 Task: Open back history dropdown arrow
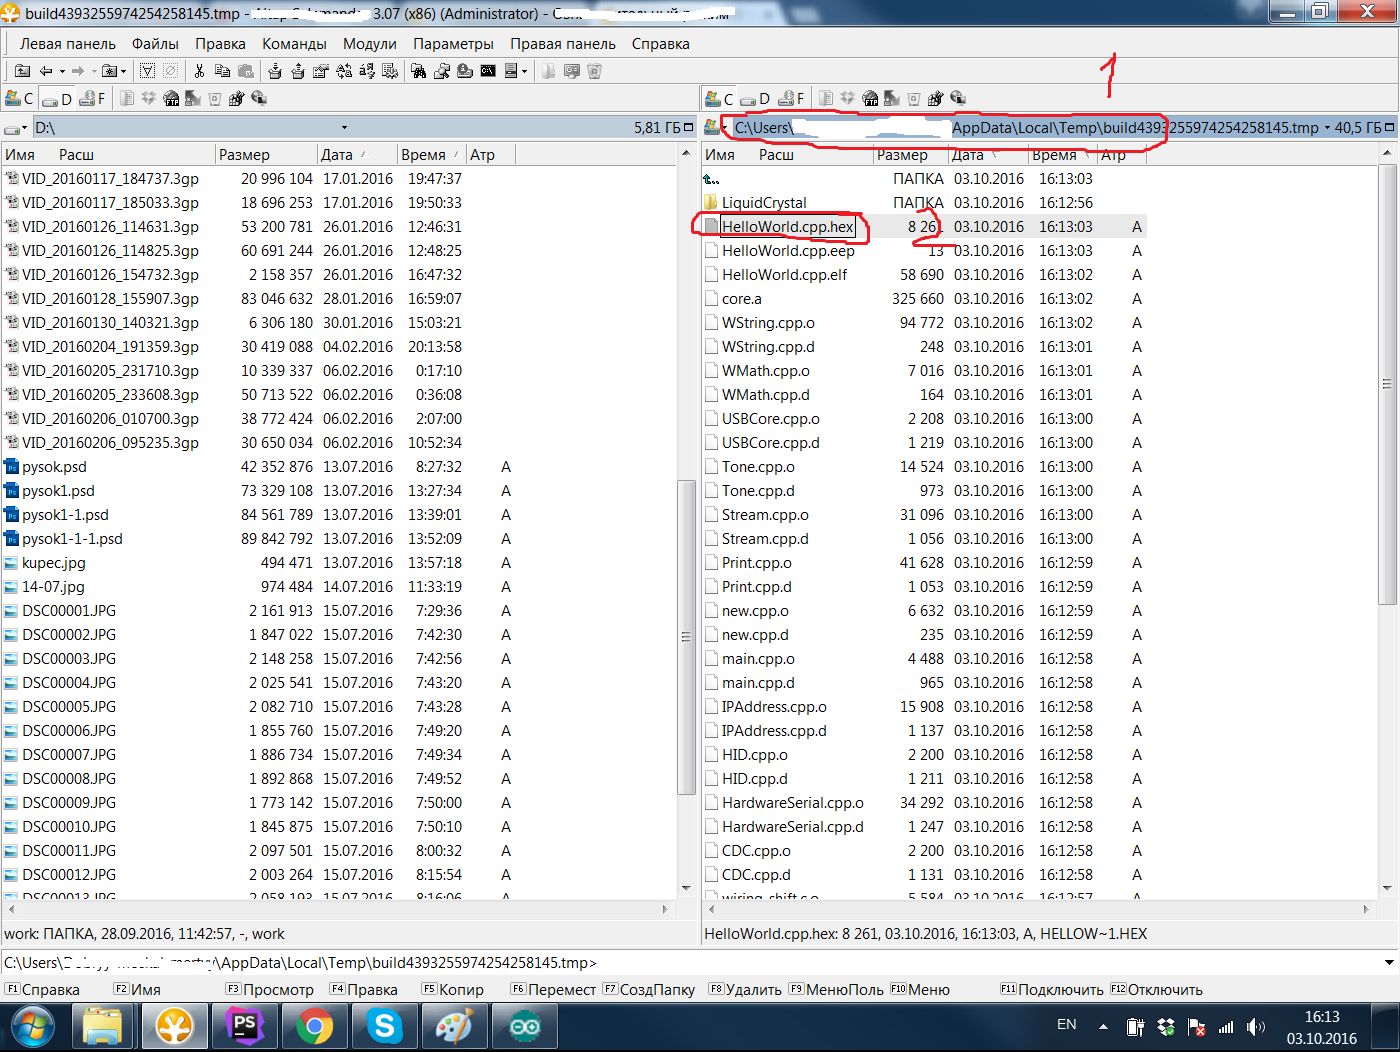coord(62,71)
